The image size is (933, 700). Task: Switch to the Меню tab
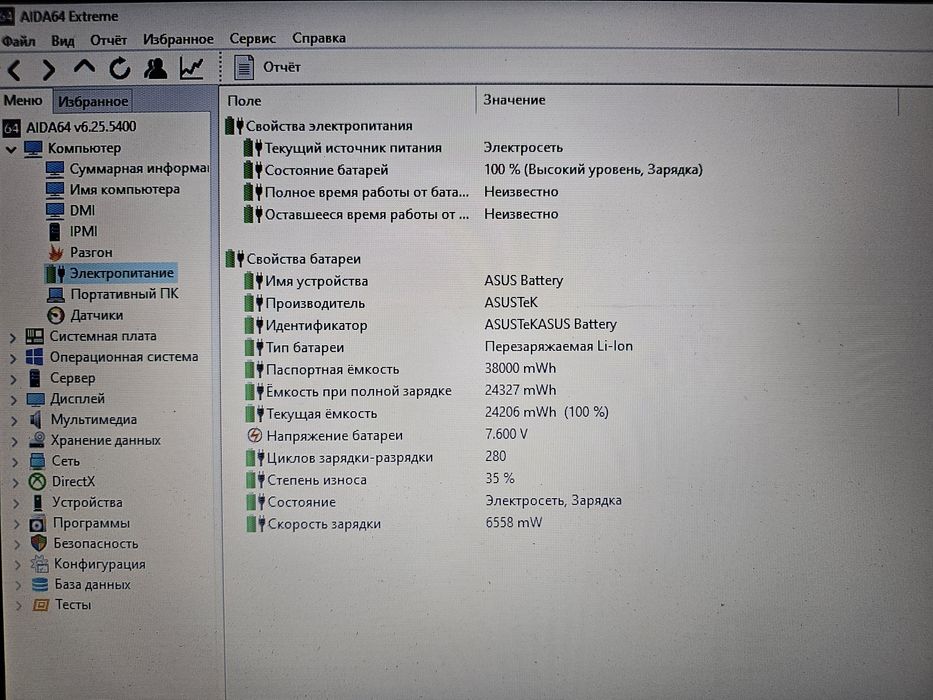23,100
